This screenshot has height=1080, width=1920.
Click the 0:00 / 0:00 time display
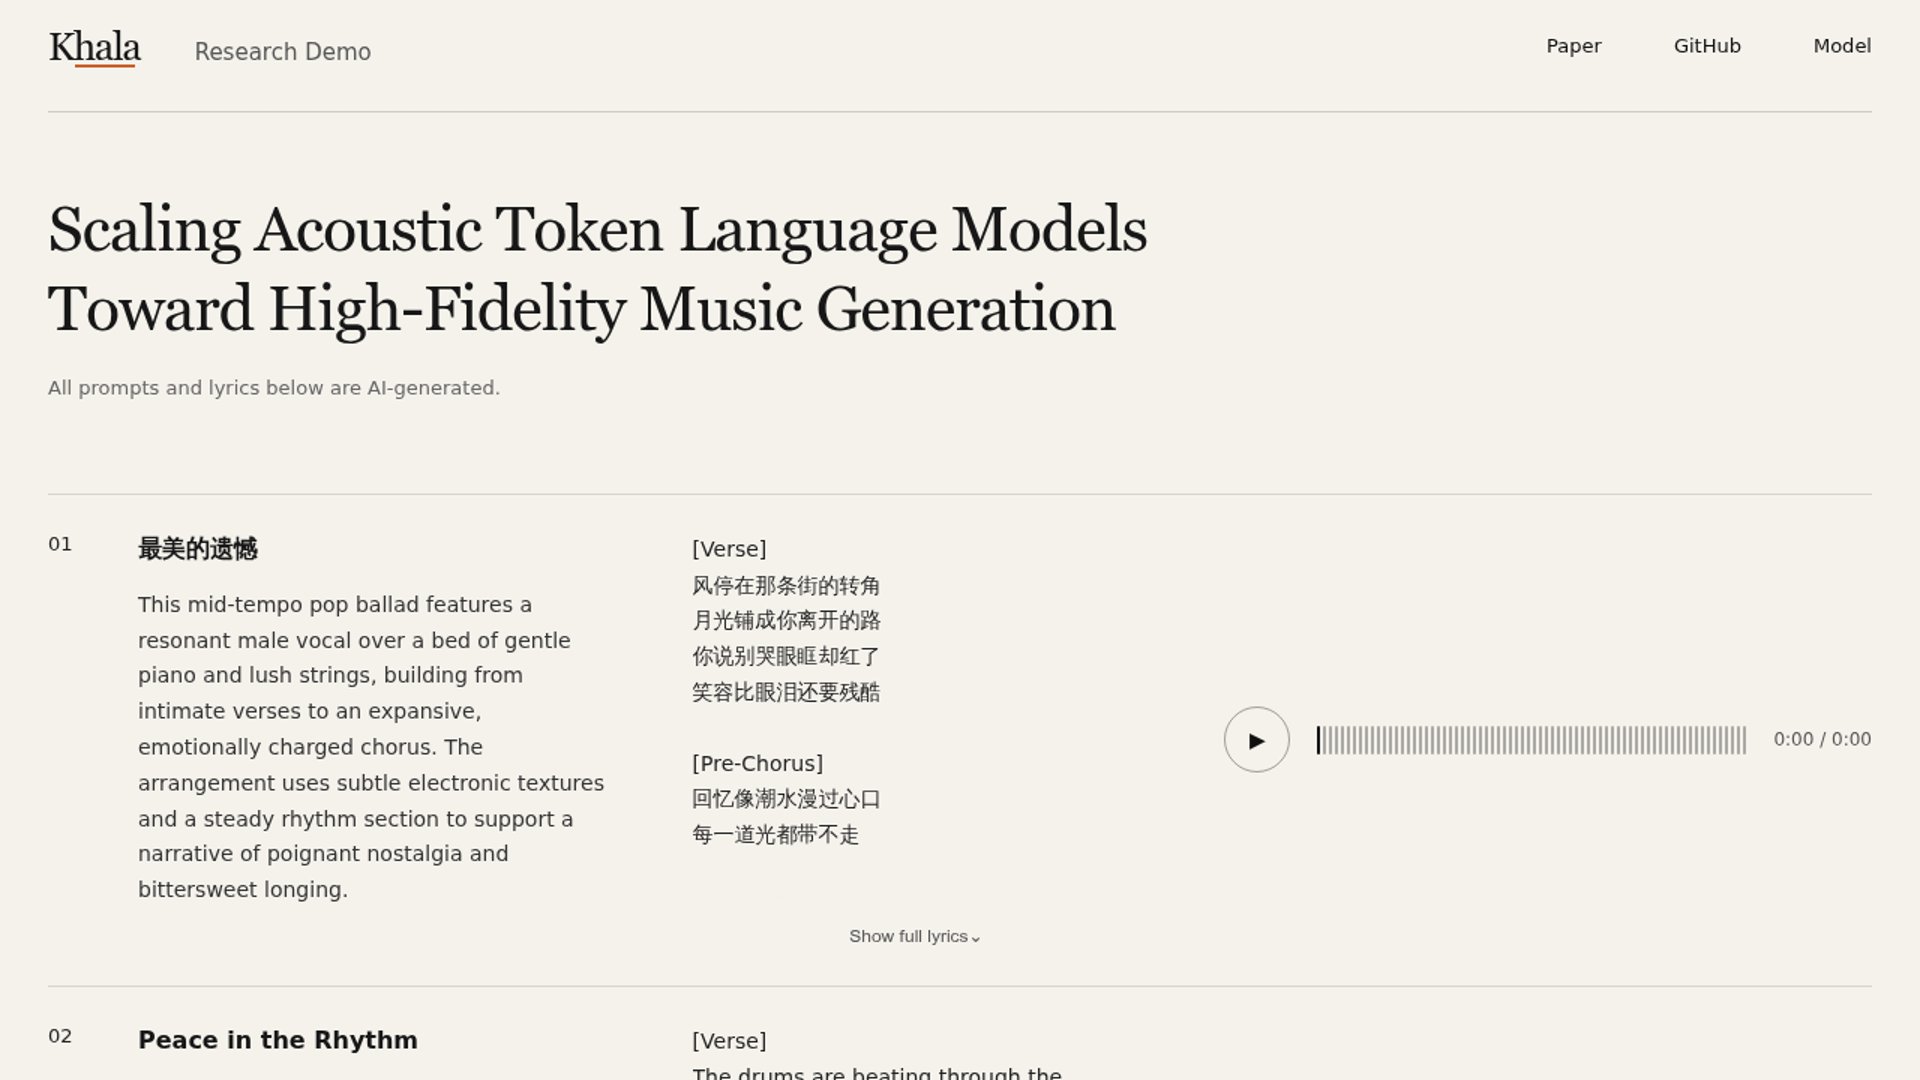(1822, 739)
